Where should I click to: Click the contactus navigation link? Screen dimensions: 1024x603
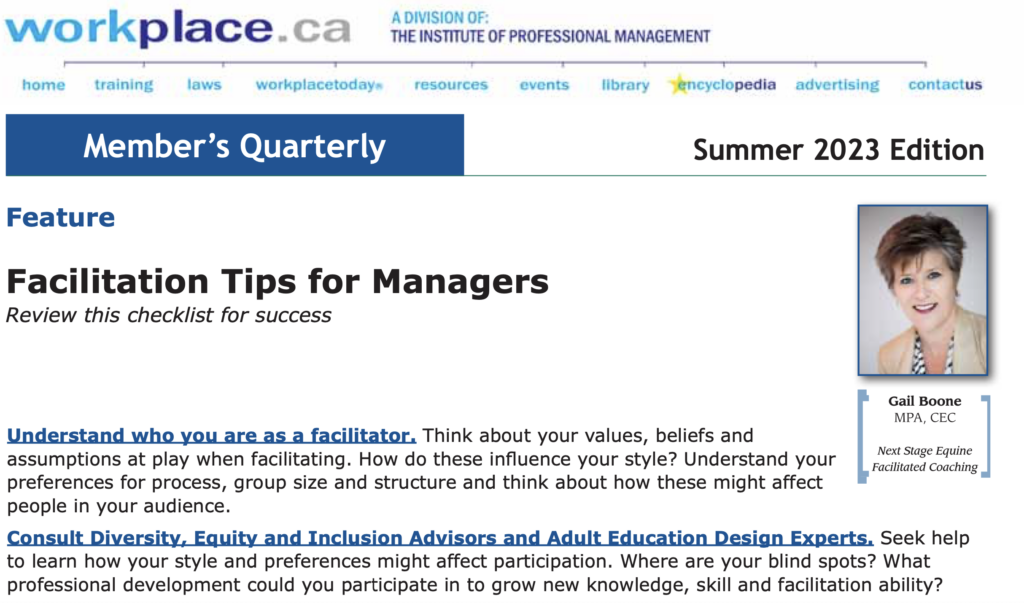tap(945, 85)
